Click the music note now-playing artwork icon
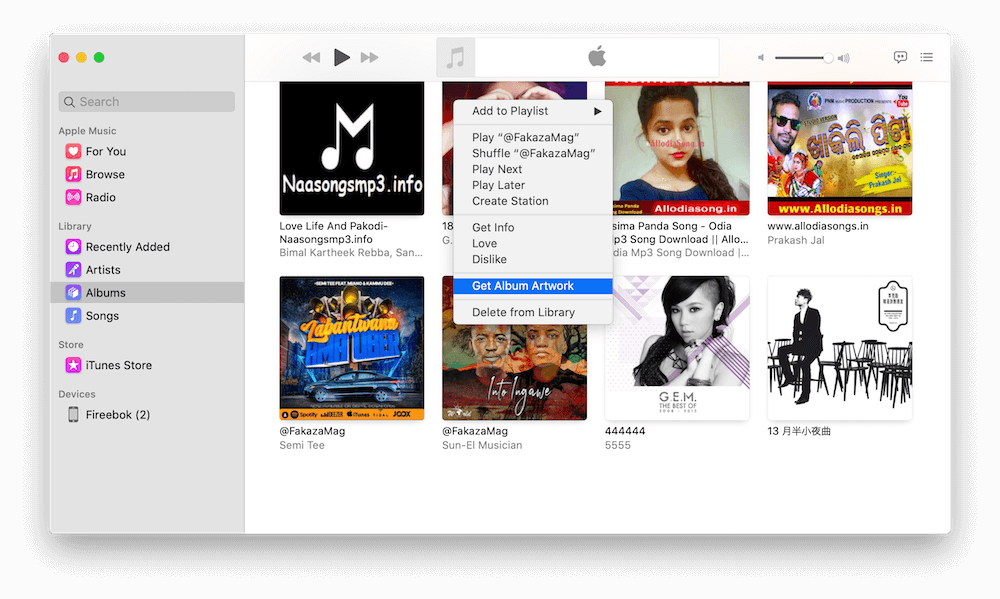 point(455,57)
